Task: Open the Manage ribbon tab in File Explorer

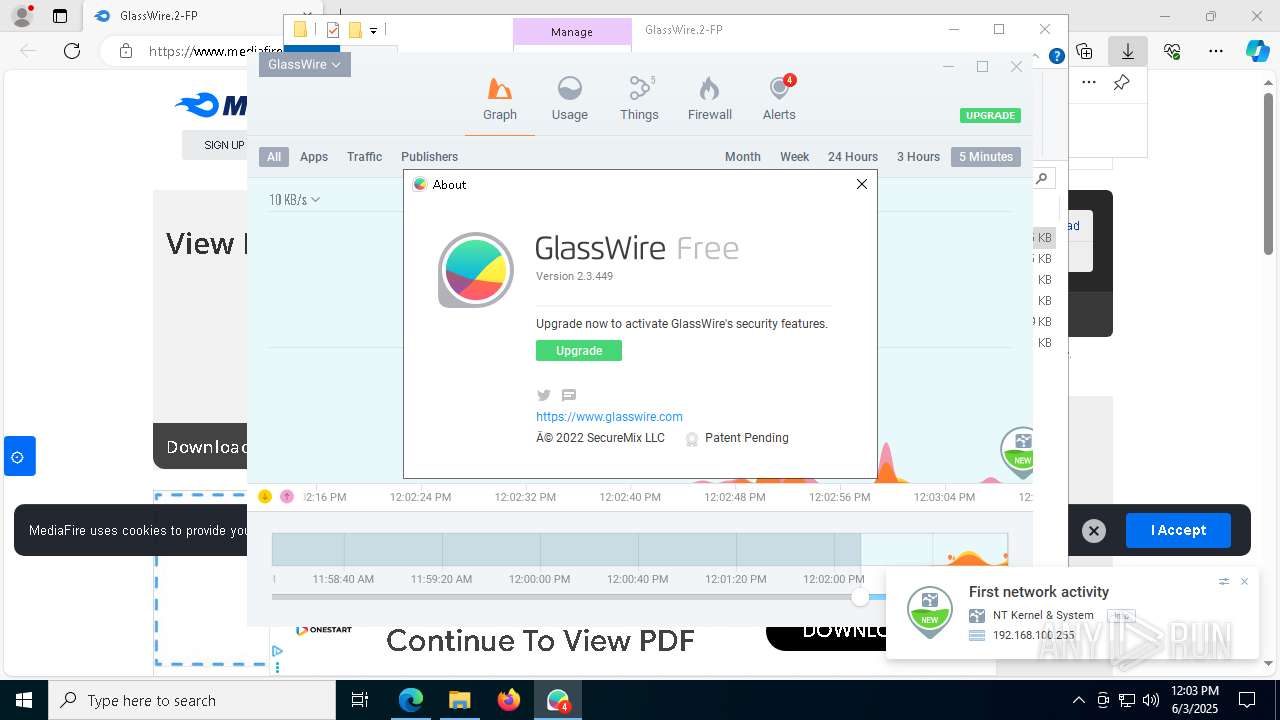Action: 572,32
